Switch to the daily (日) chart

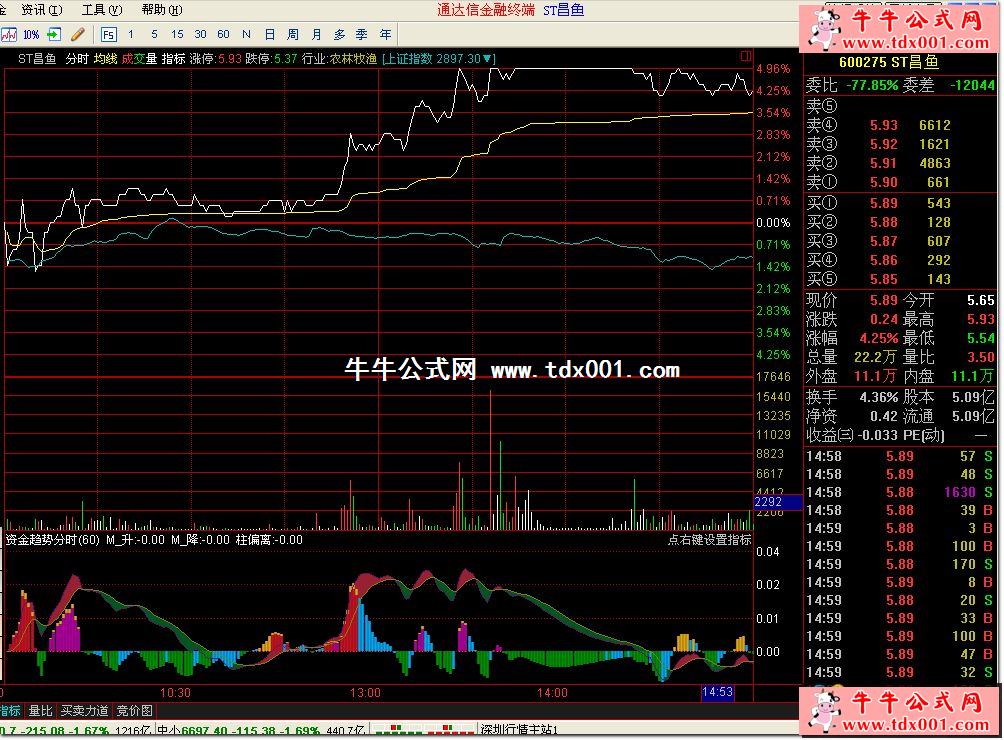pyautogui.click(x=270, y=35)
